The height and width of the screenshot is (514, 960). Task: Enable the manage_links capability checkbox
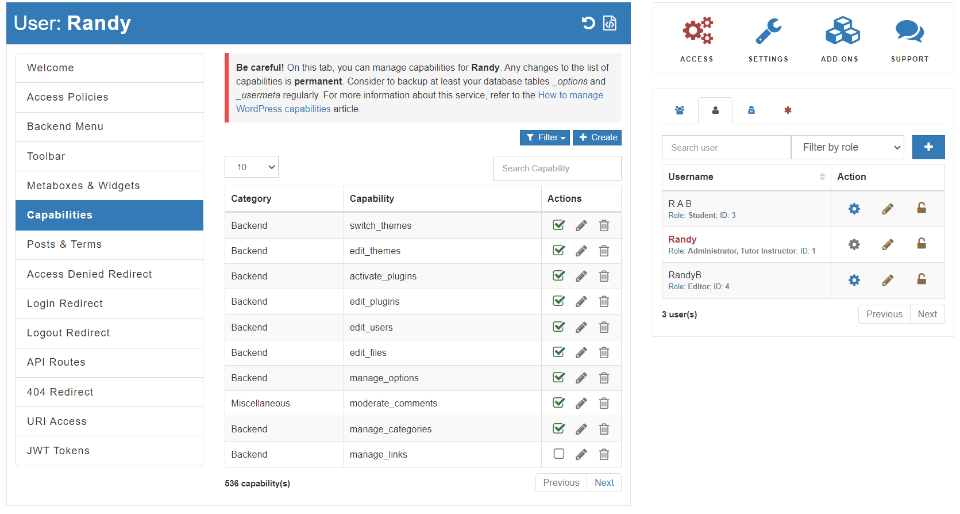(559, 454)
